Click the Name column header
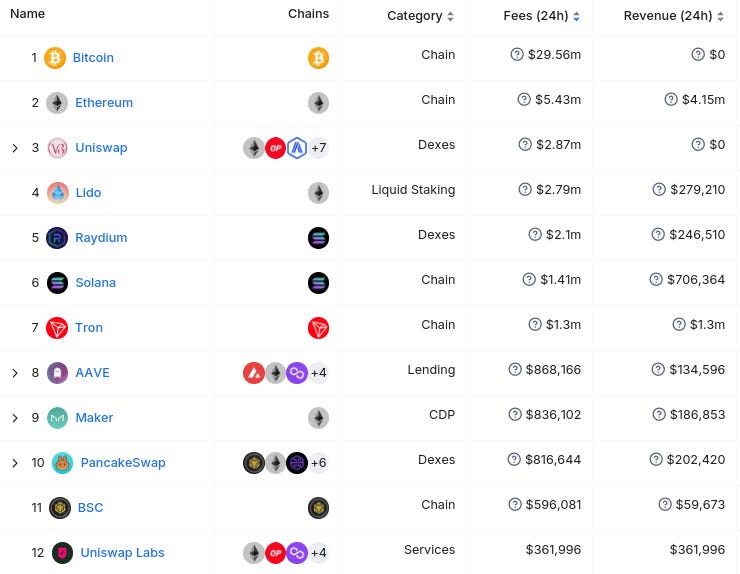Image resolution: width=740 pixels, height=574 pixels. (27, 14)
